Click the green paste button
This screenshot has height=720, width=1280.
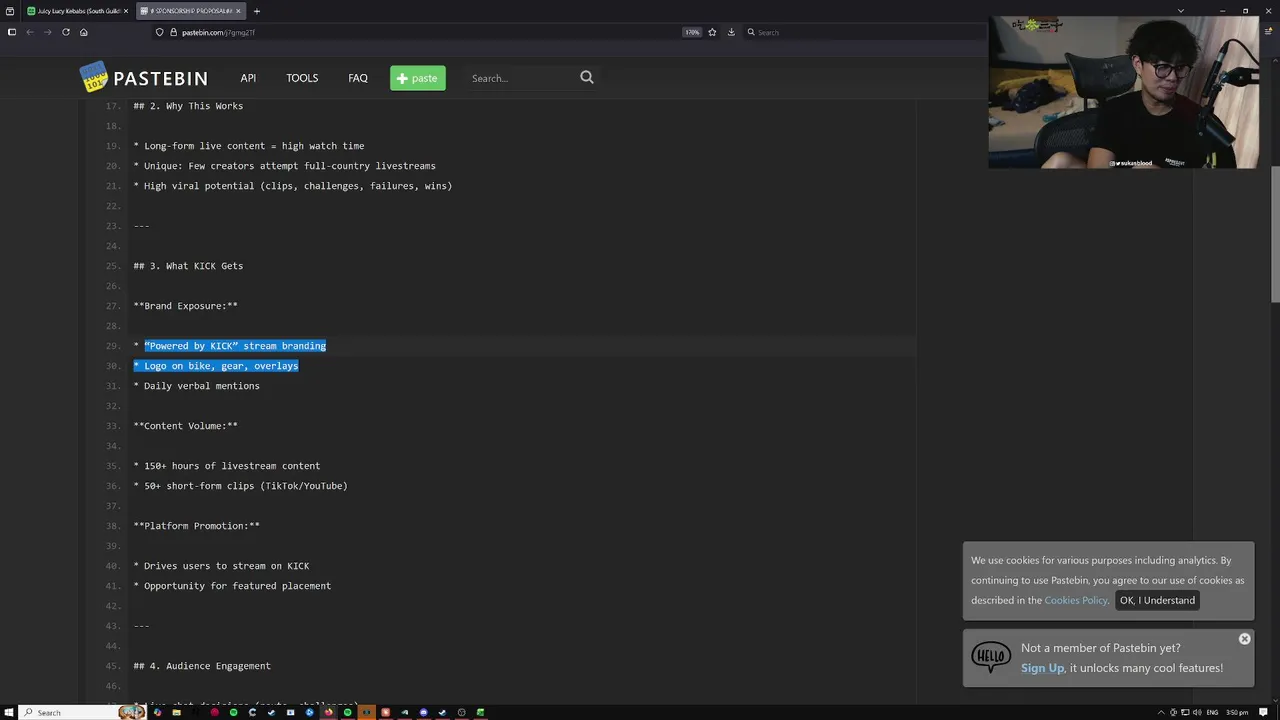(418, 78)
